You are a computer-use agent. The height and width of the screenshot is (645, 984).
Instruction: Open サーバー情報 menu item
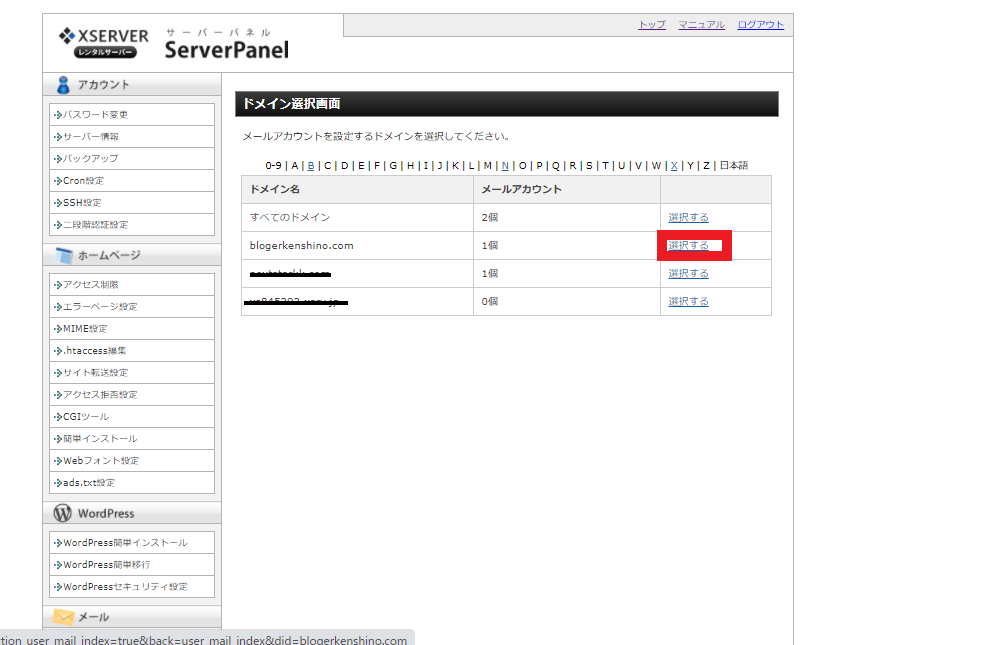90,137
